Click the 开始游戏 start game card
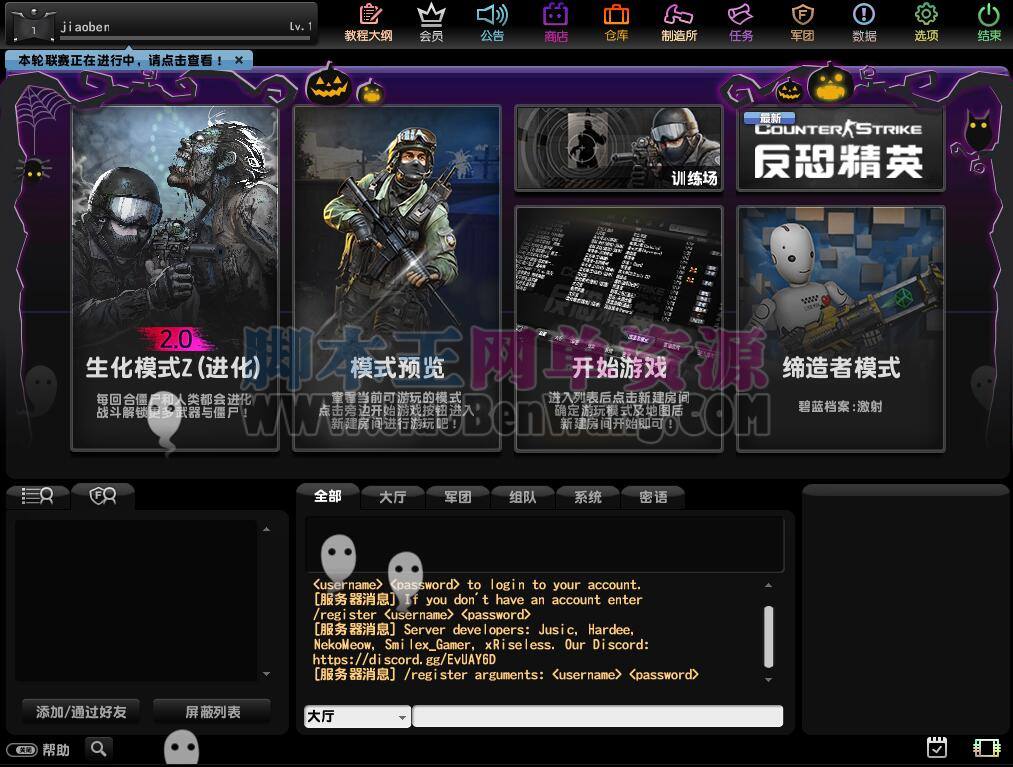The width and height of the screenshot is (1013, 767). 618,328
